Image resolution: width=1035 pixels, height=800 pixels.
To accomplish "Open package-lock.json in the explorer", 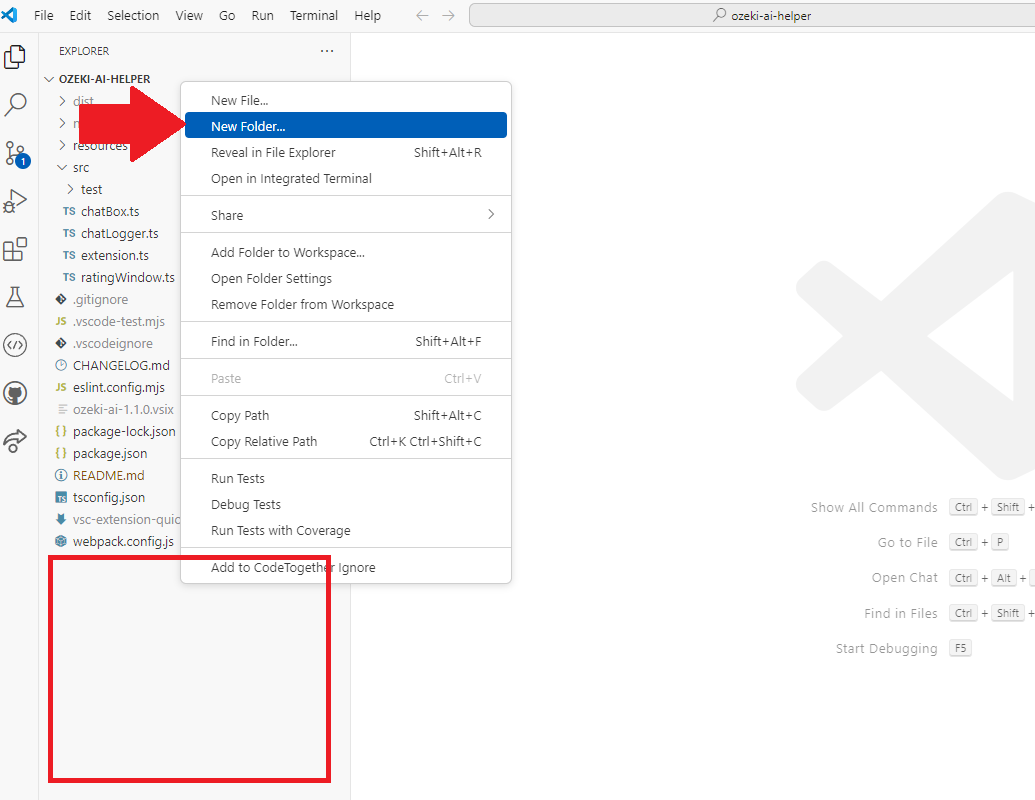I will click(124, 432).
